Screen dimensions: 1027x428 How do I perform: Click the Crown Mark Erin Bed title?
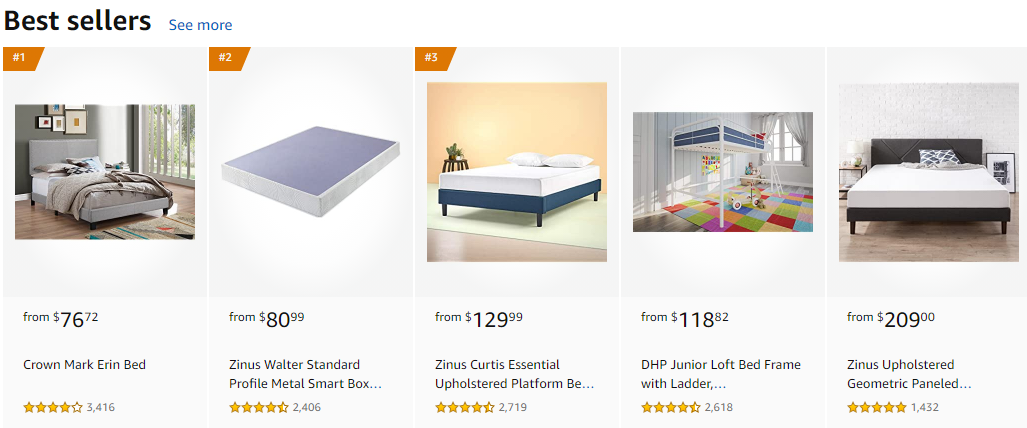tap(85, 365)
